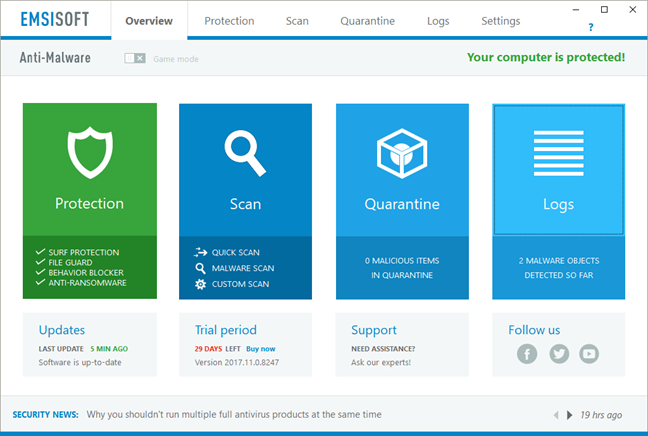The width and height of the screenshot is (648, 436).
Task: Click the Anti-Ransomware checkmark
Action: 40,282
